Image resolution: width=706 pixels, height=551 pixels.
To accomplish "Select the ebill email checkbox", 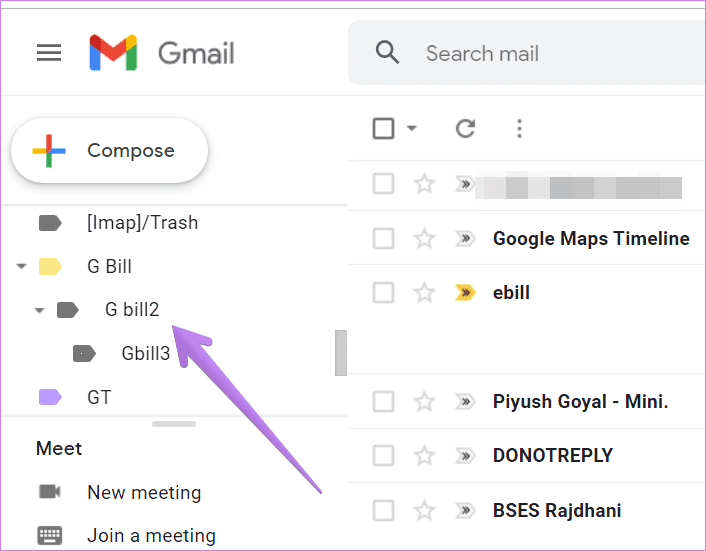I will [383, 293].
